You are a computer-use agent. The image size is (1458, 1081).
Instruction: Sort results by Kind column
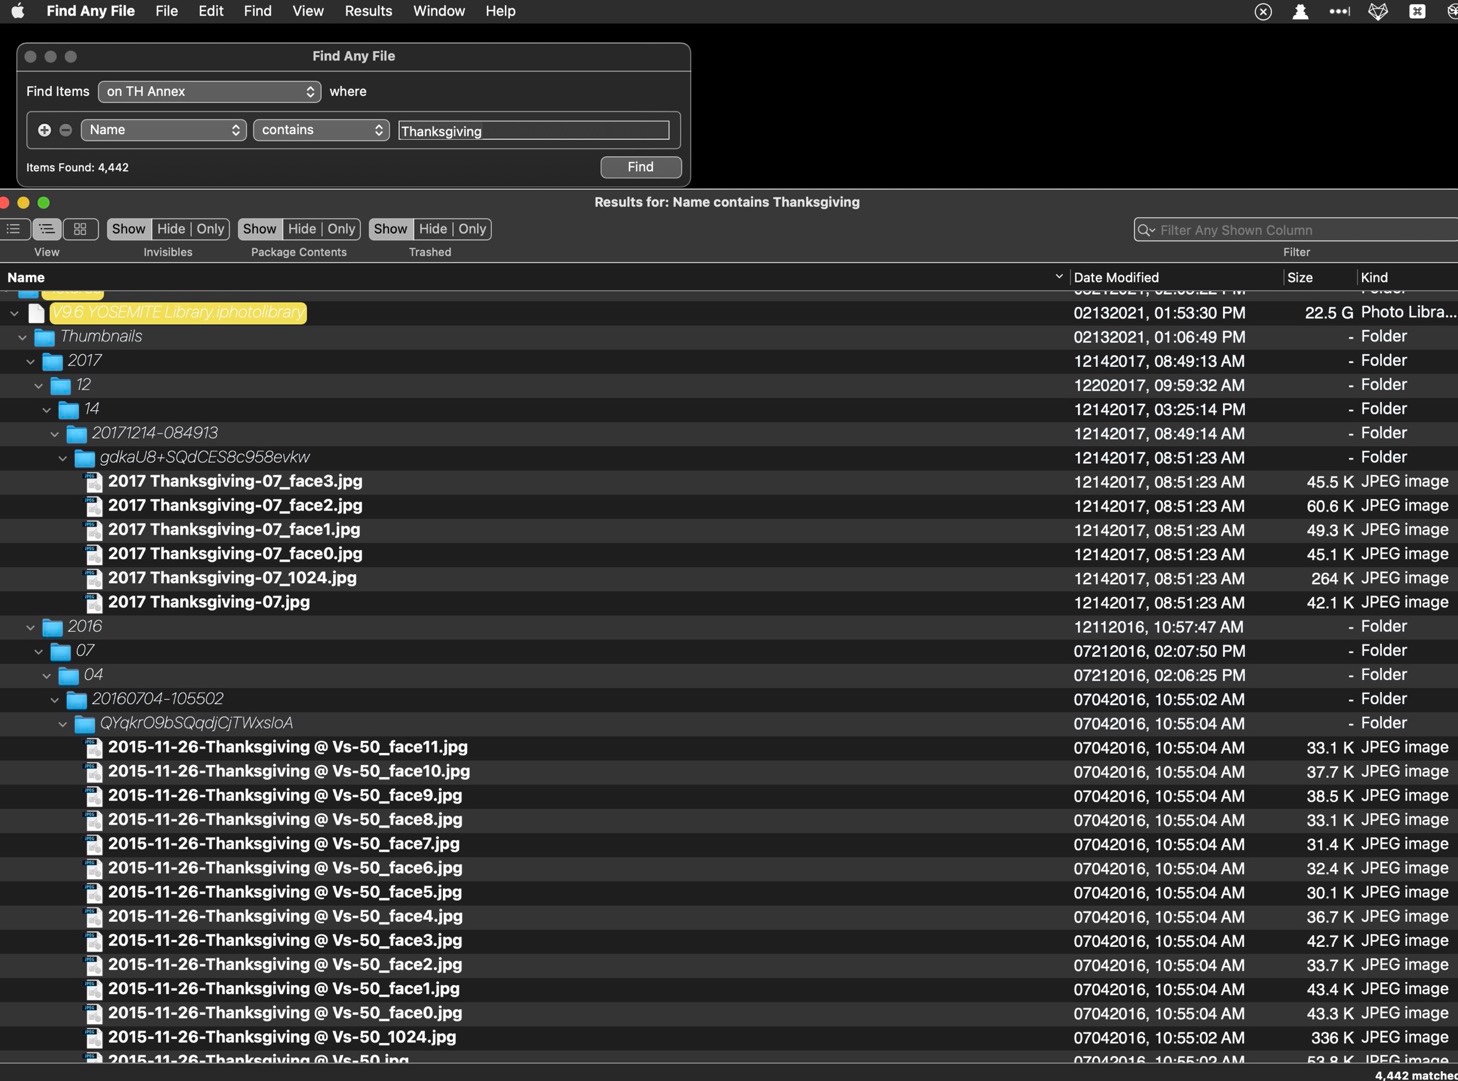click(1407, 277)
